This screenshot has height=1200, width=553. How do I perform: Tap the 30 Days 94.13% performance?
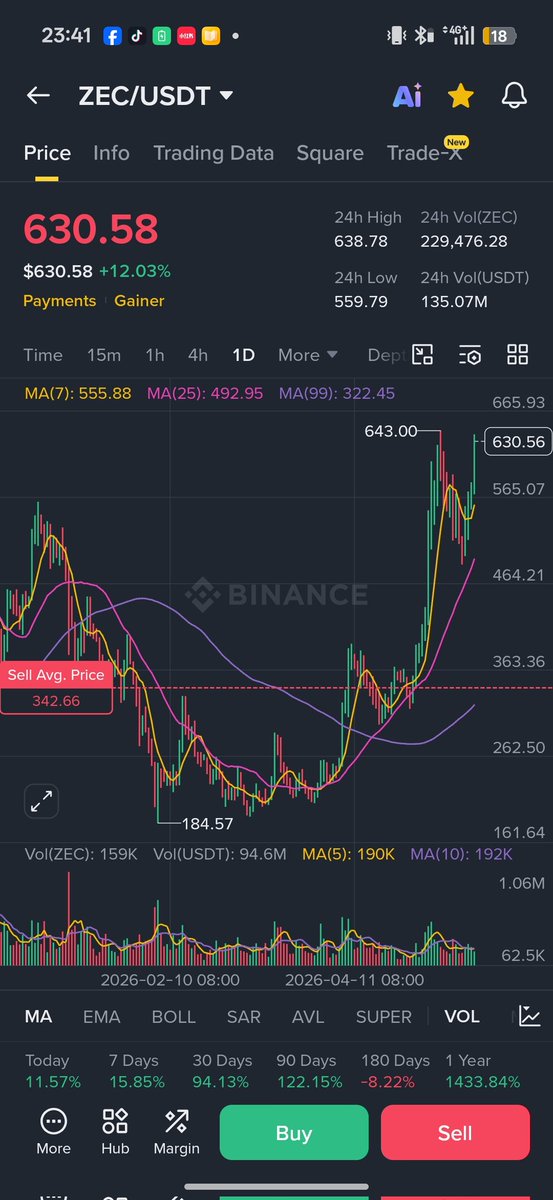click(221, 1071)
